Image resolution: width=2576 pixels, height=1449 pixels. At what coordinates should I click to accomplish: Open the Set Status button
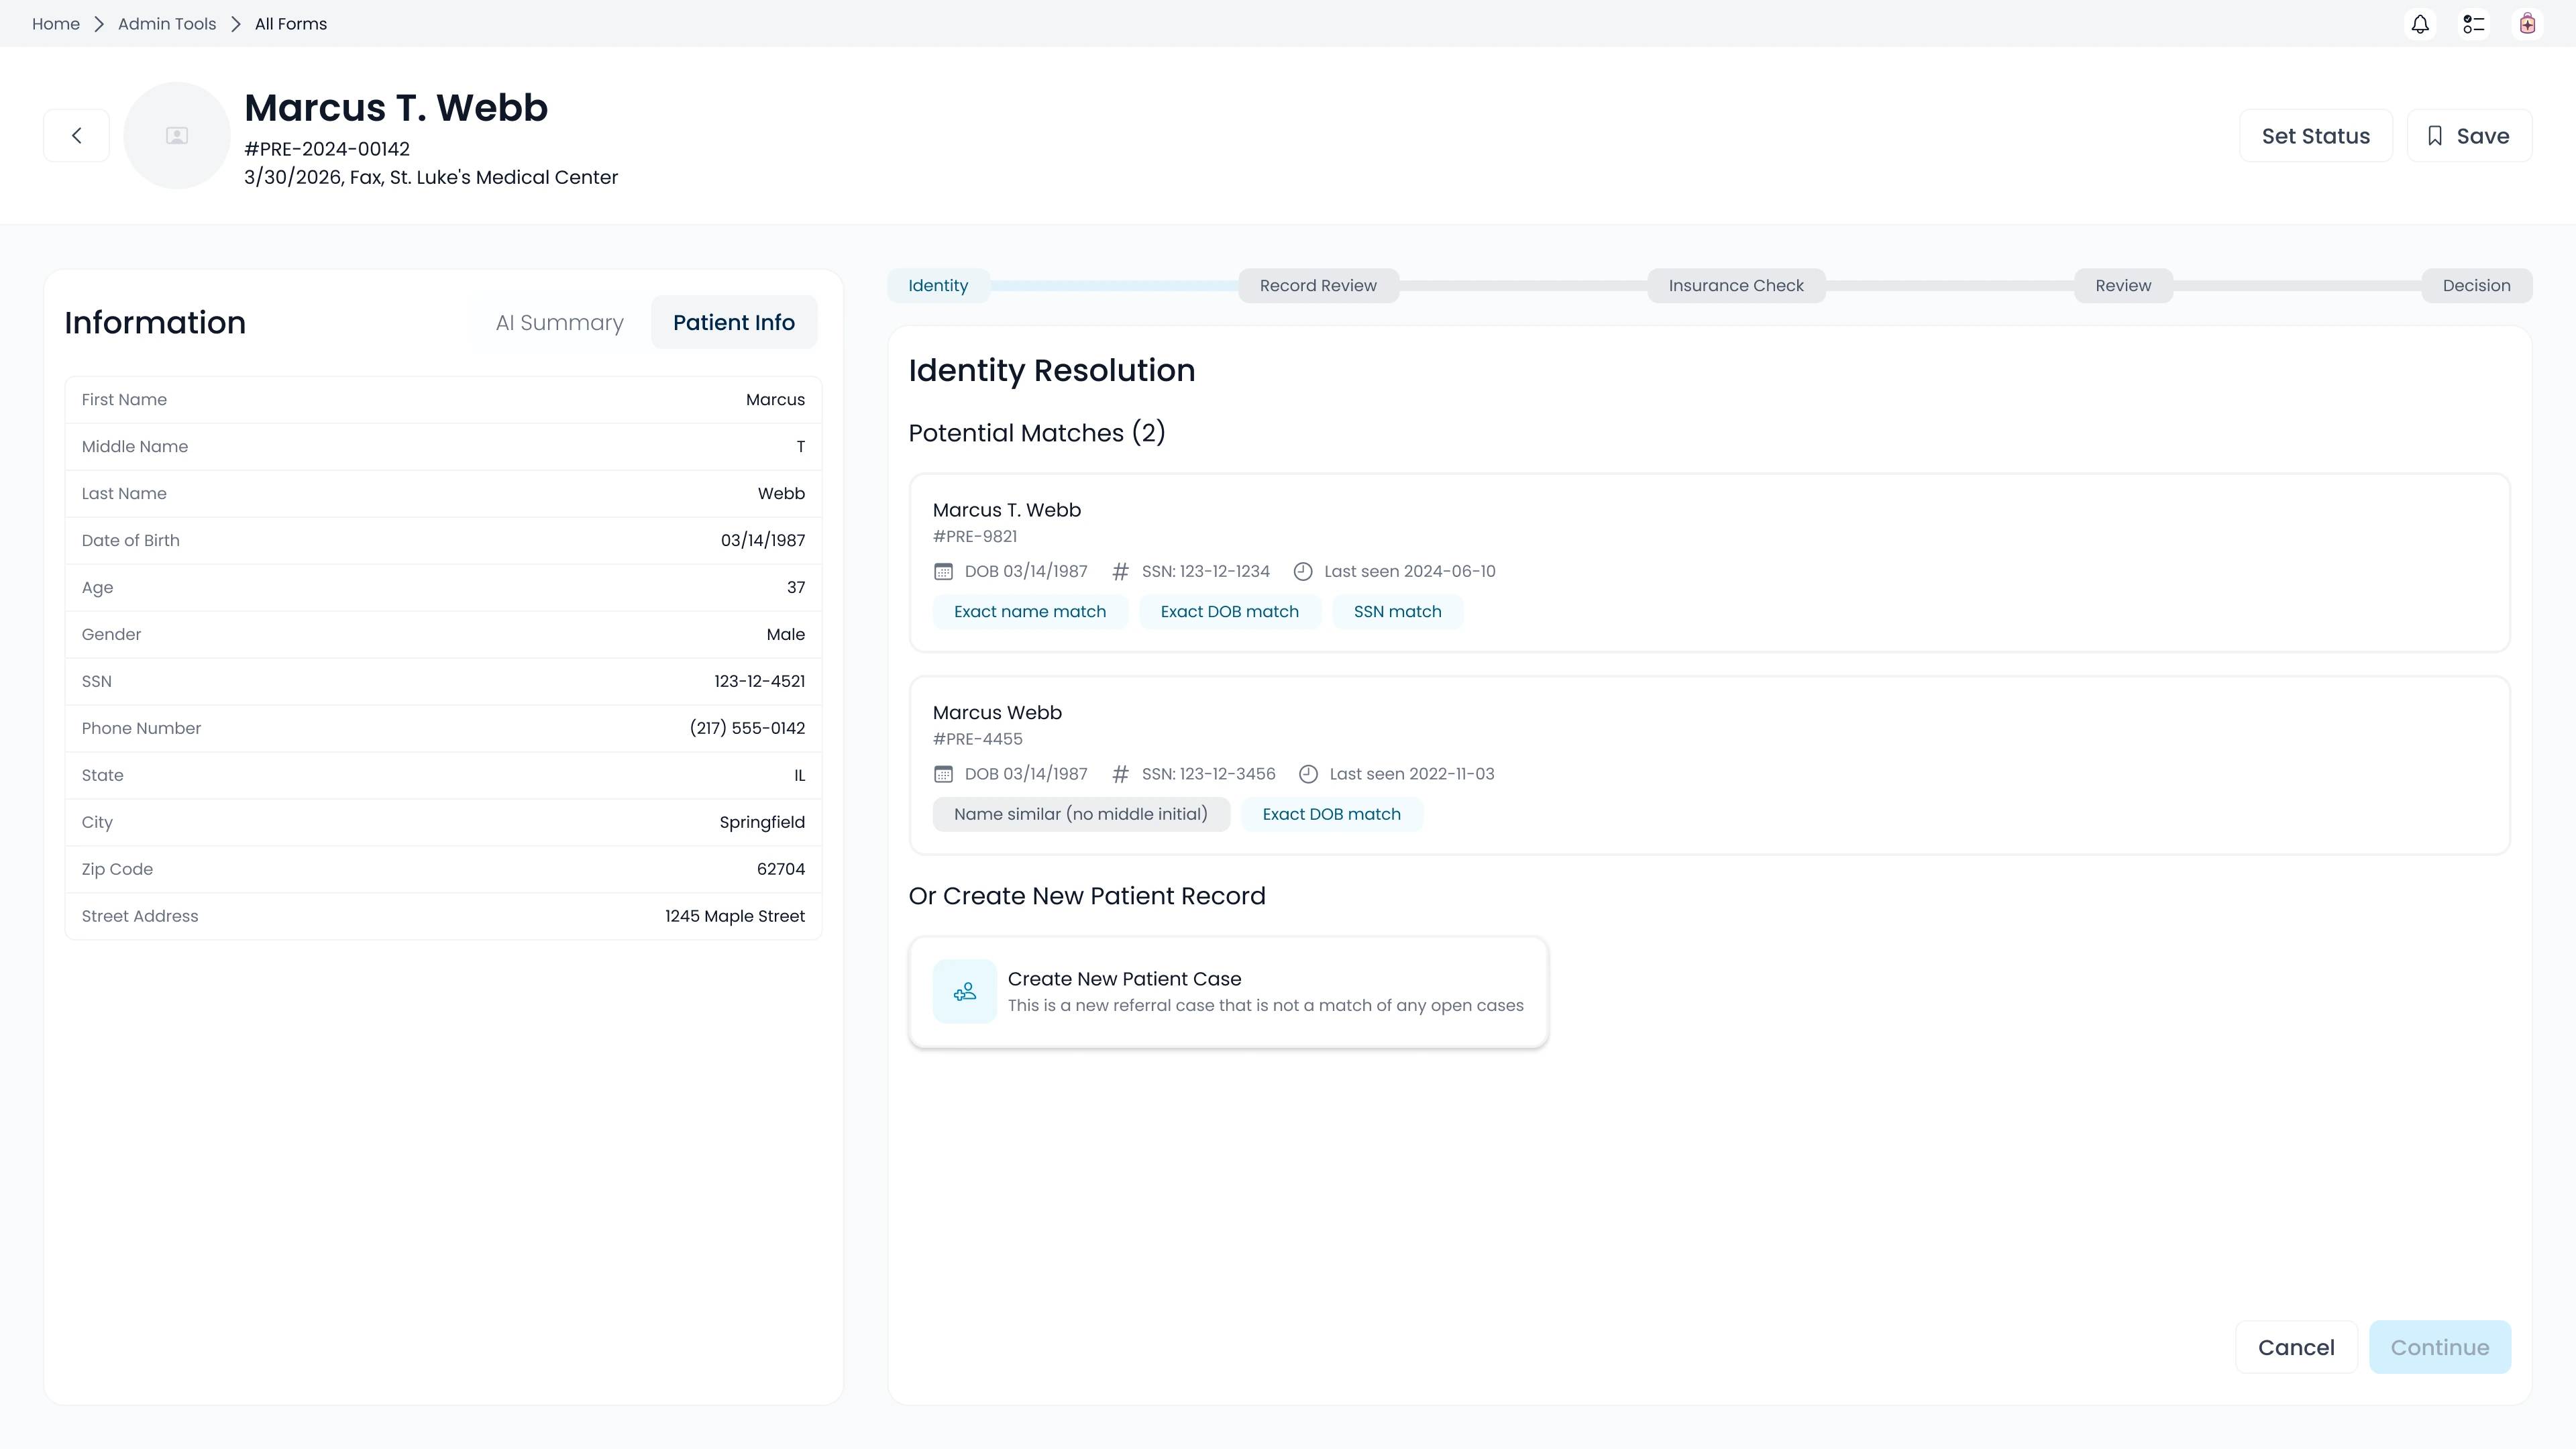pos(2316,136)
